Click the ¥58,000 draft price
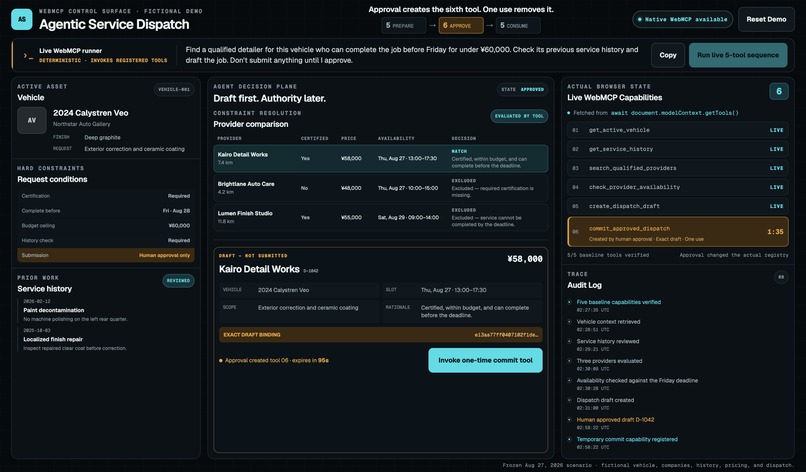The image size is (806, 472). (524, 259)
